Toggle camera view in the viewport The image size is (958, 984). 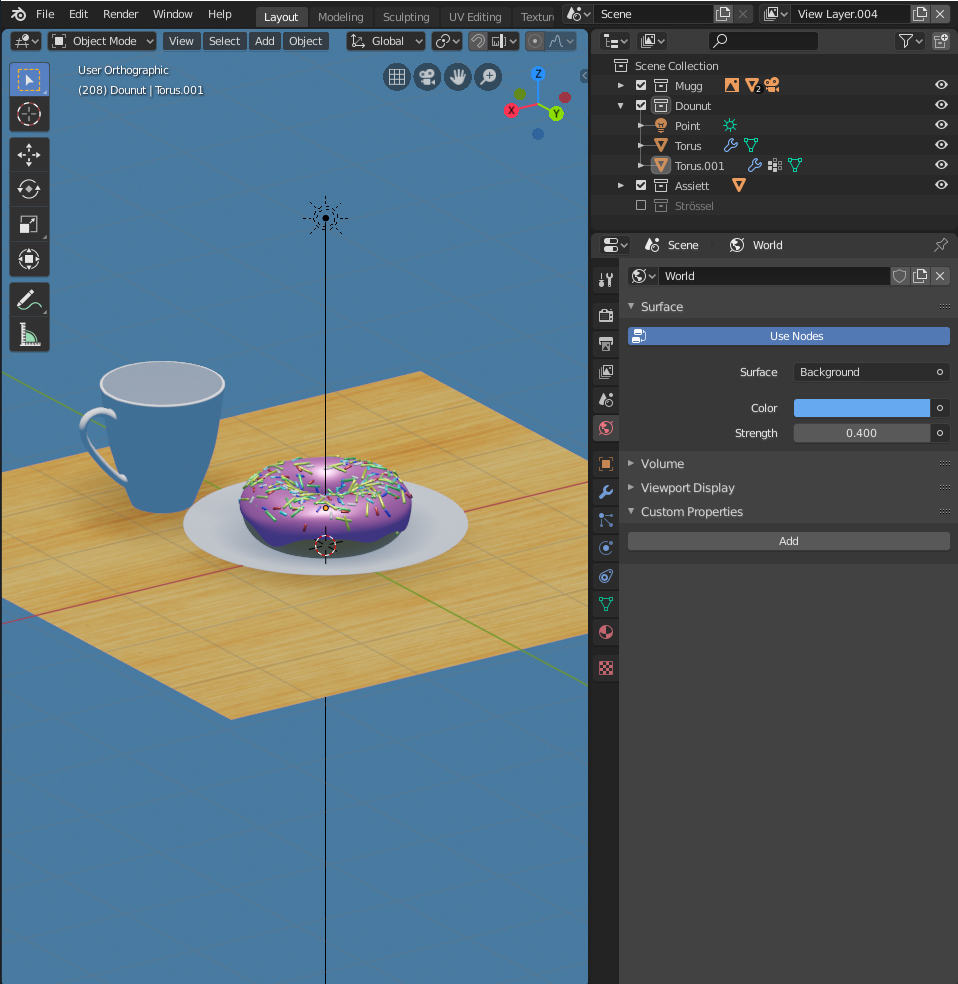point(427,77)
